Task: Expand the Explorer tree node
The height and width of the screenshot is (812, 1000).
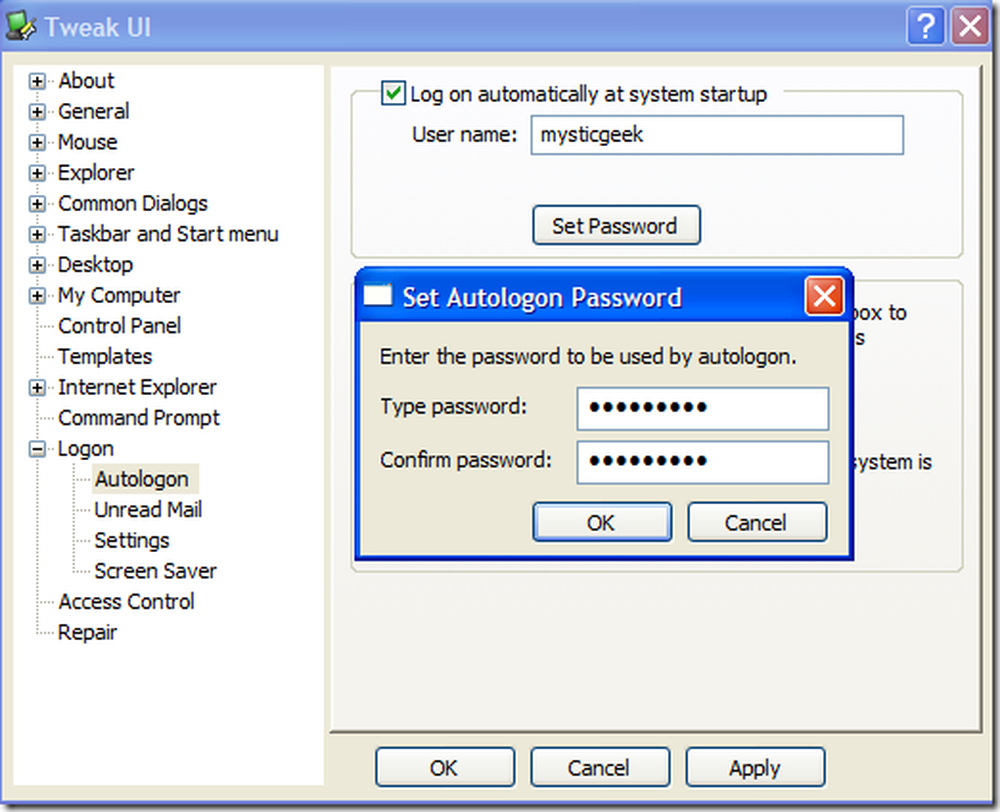Action: tap(37, 173)
